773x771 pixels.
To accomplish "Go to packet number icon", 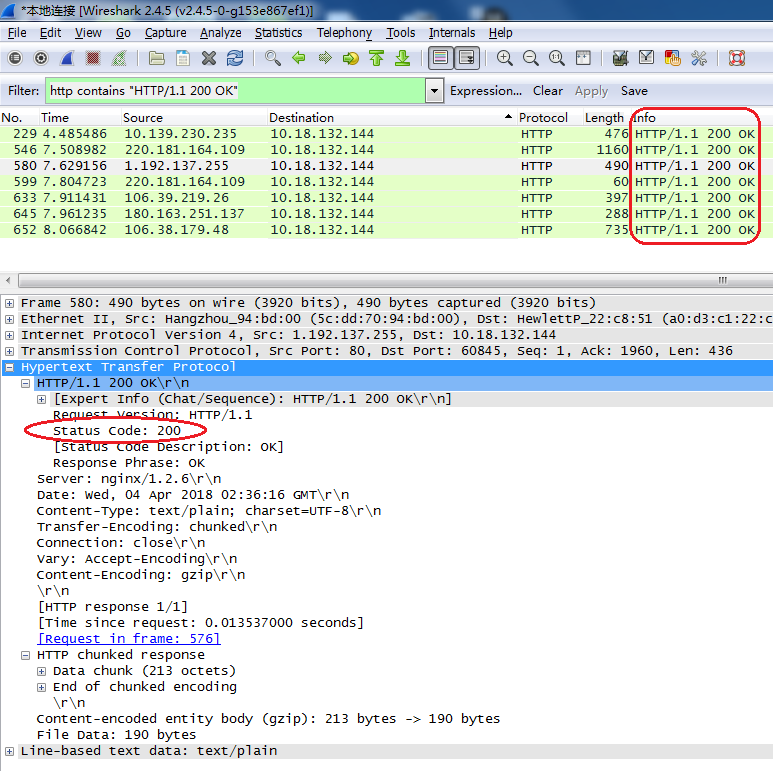I will tap(351, 58).
